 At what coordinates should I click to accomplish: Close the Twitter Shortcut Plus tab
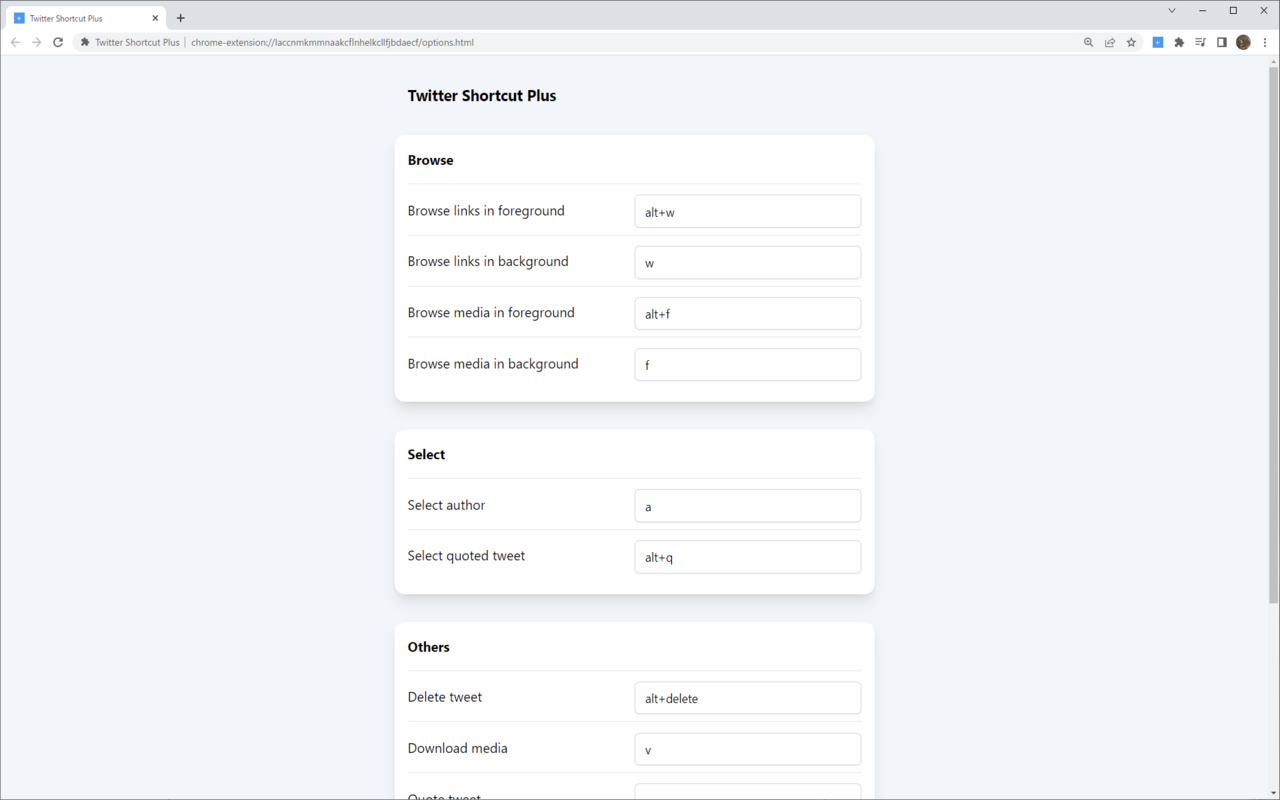tap(155, 18)
